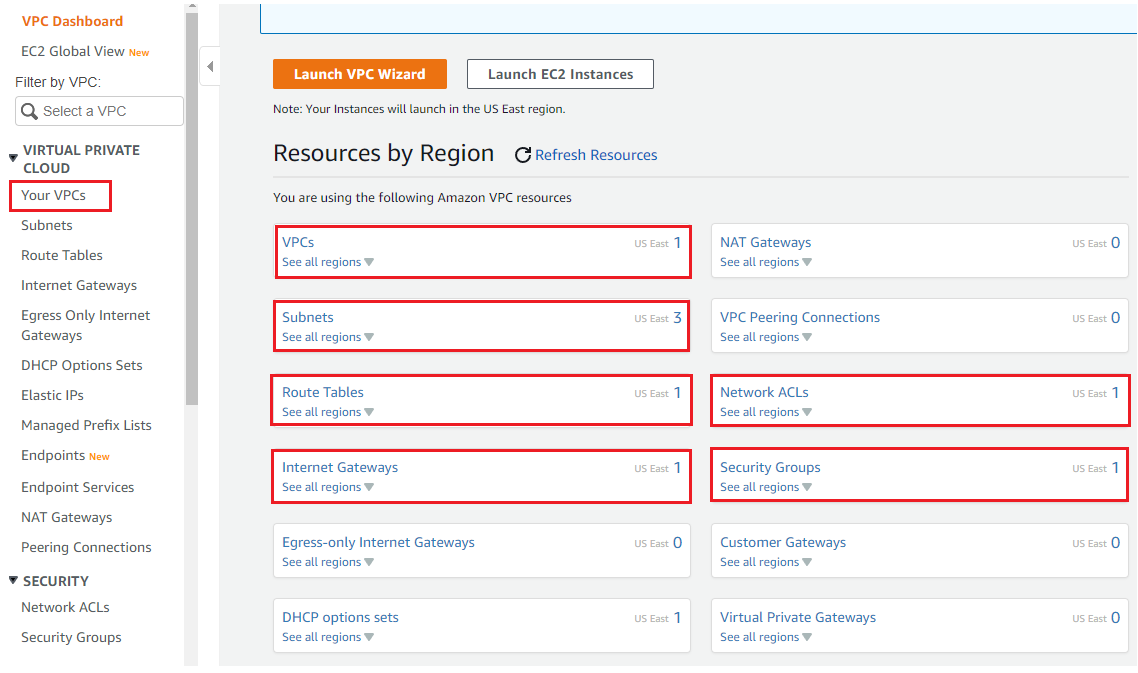The image size is (1138, 673).
Task: Open the NAT Gateways resource card link
Action: tap(766, 242)
